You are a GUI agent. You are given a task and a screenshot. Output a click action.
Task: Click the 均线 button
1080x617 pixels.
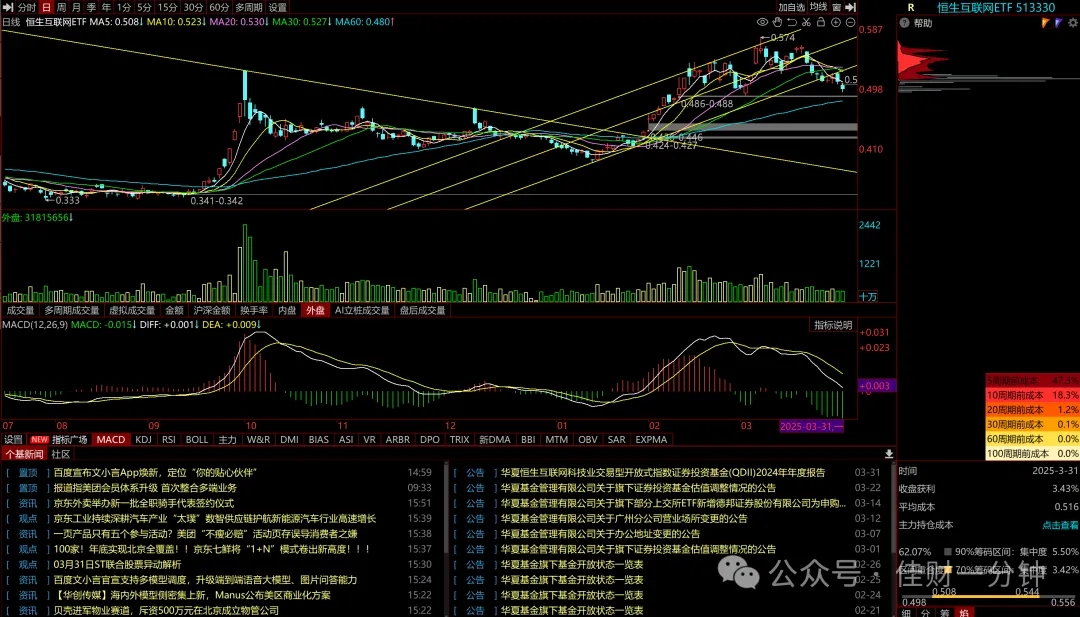[x=818, y=7]
